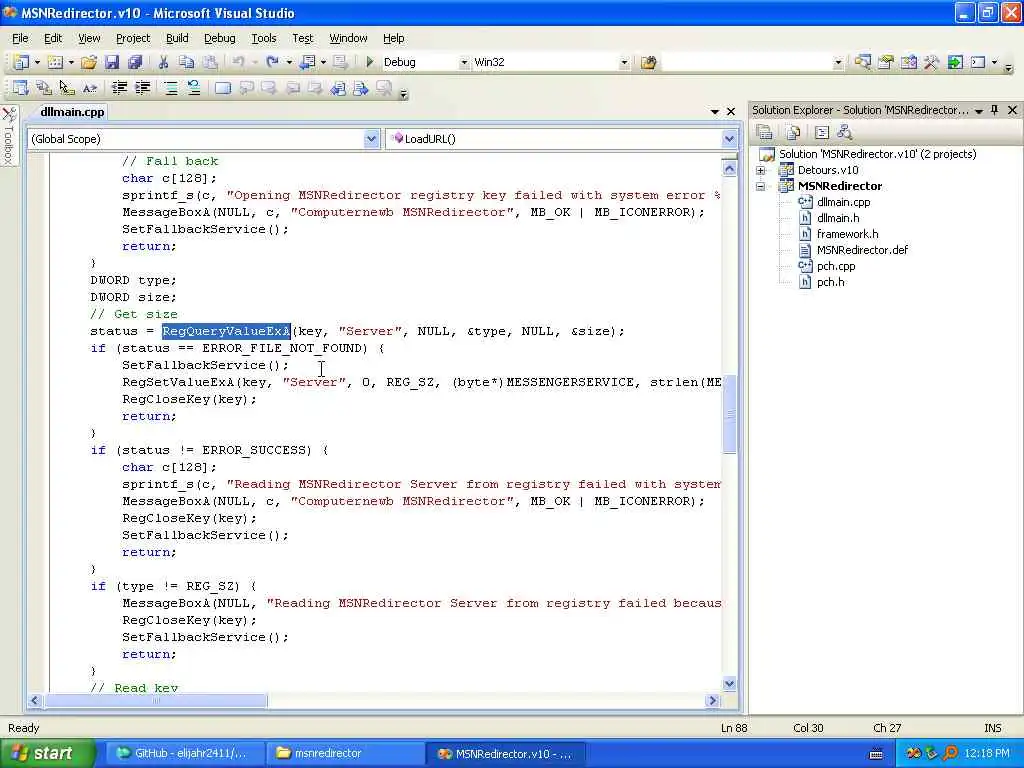Image resolution: width=1024 pixels, height=768 pixels.
Task: Click the Save All icon
Action: tap(135, 62)
